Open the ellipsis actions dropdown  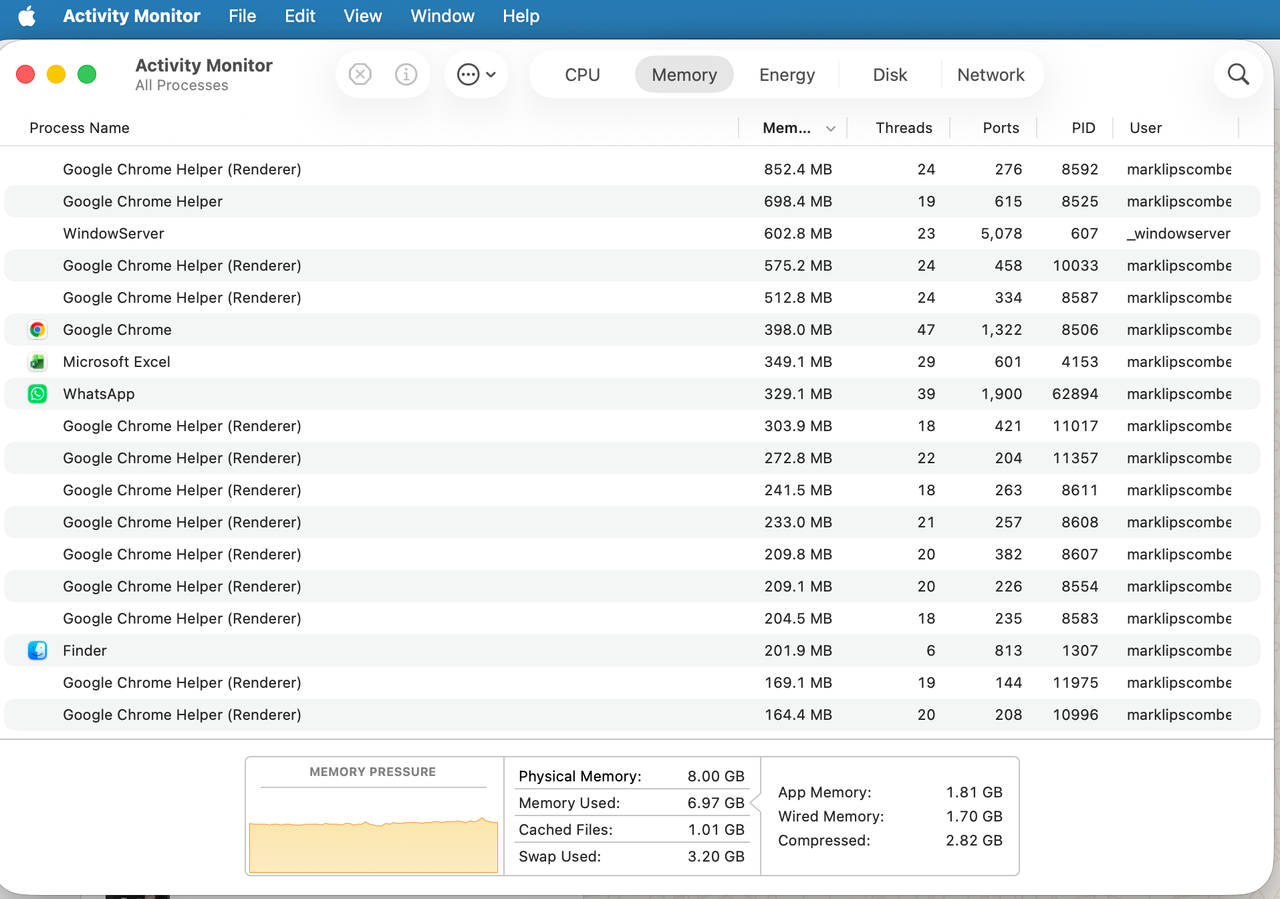pos(476,74)
